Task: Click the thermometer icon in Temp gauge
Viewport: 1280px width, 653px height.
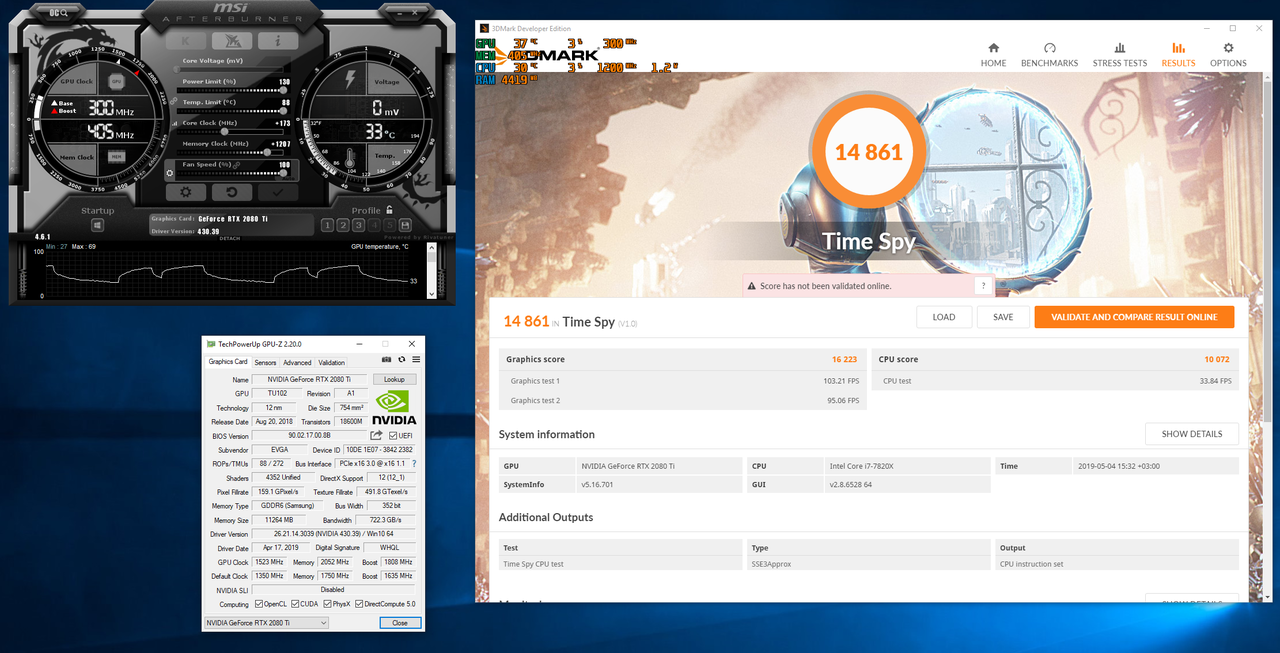Action: click(x=350, y=160)
